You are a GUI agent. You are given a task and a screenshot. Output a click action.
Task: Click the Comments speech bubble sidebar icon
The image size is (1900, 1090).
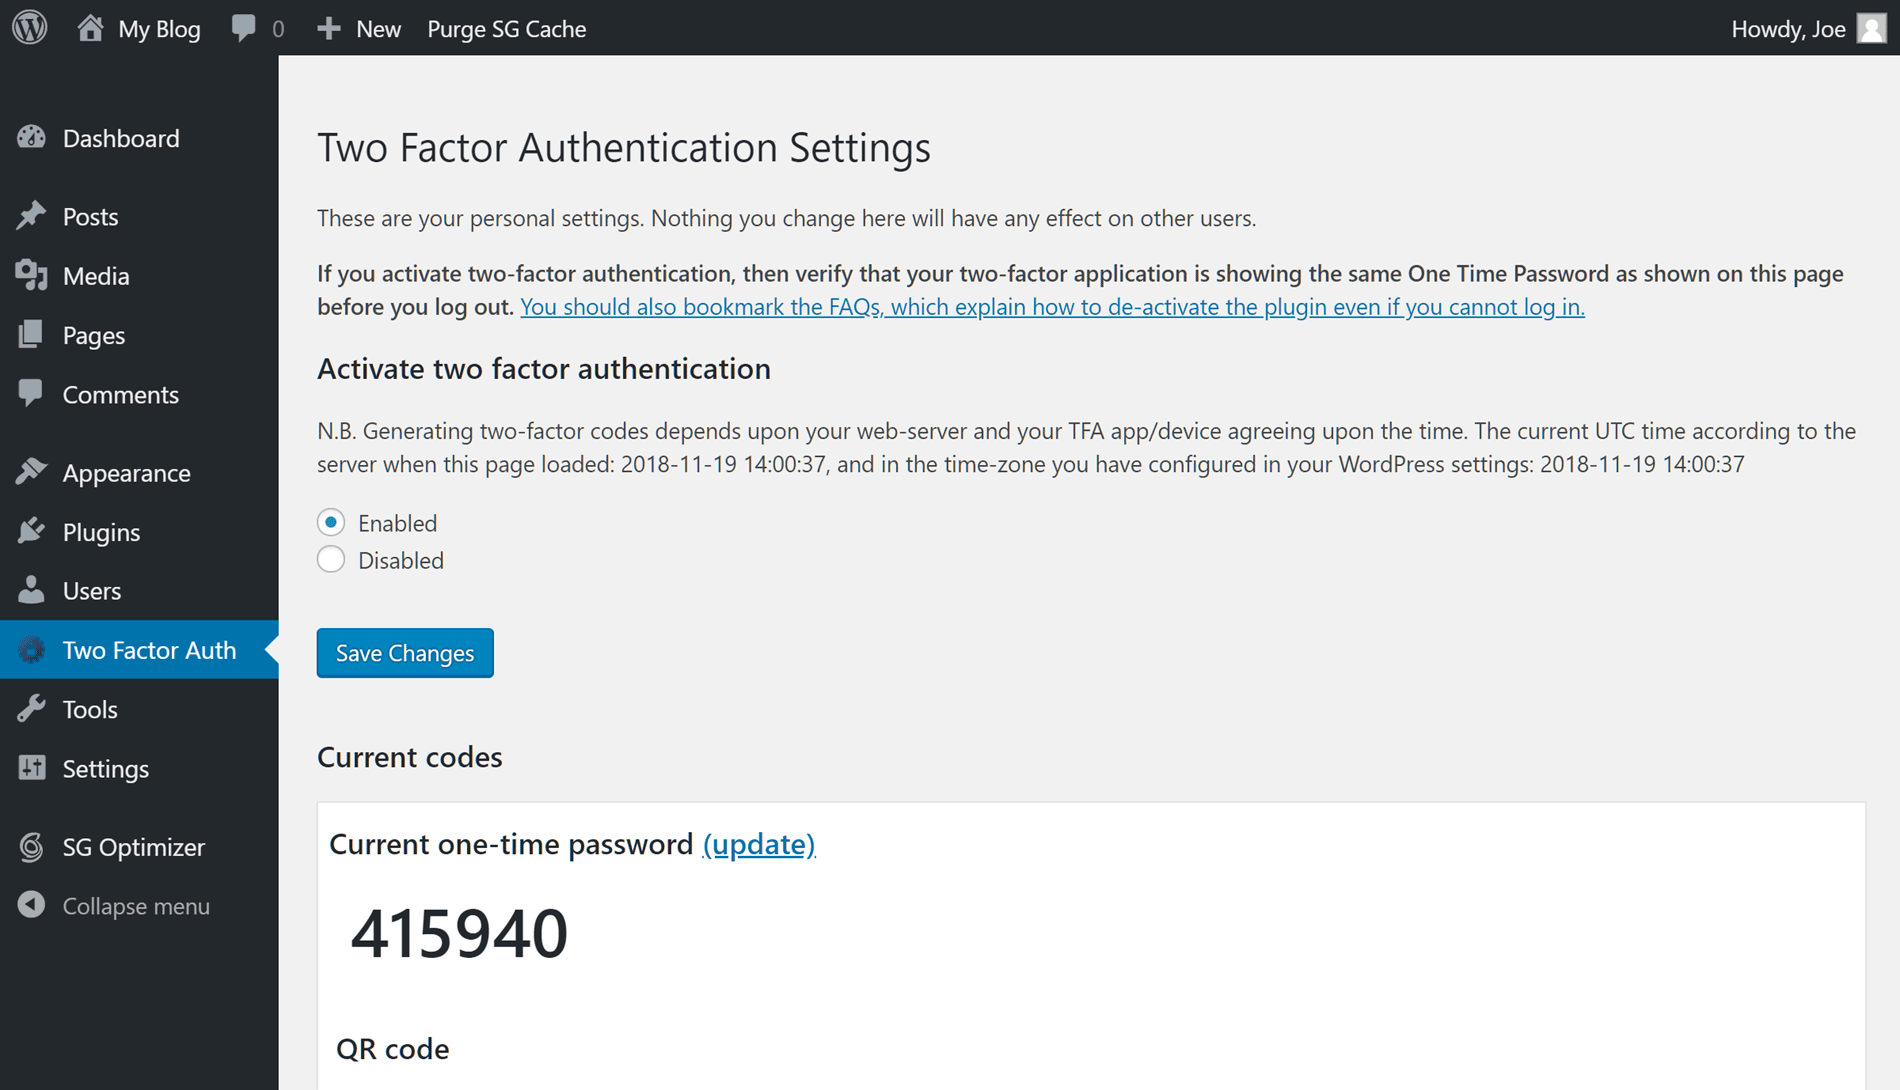[x=31, y=393]
